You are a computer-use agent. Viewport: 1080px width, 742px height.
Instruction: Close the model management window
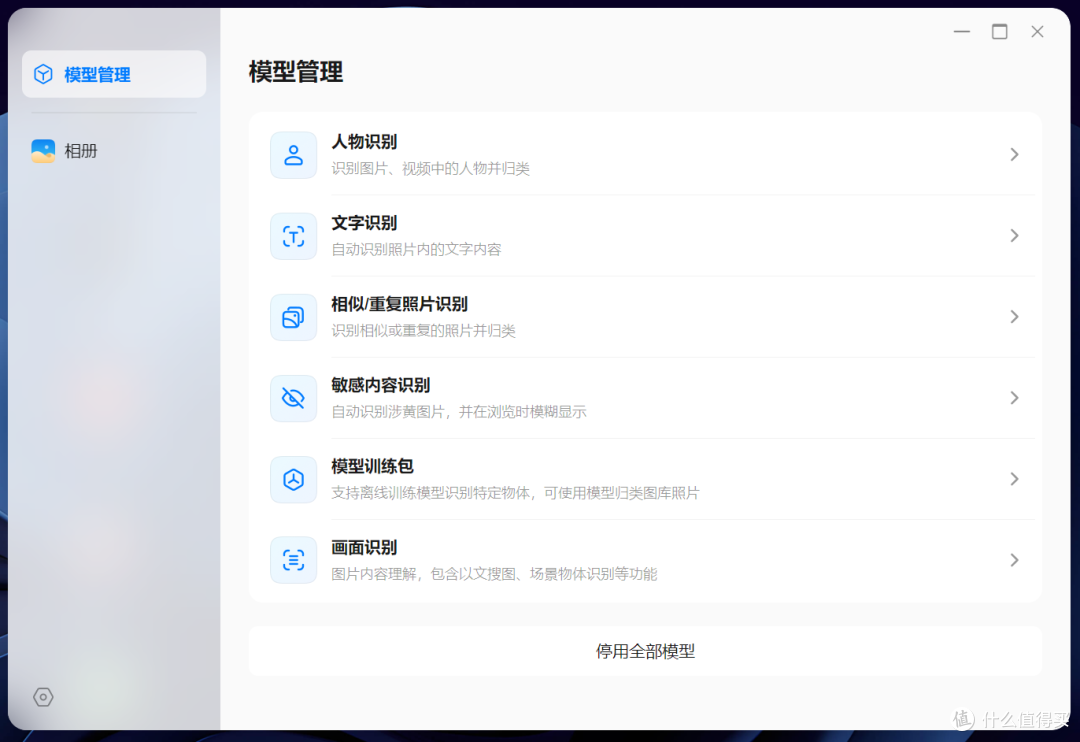pyautogui.click(x=1037, y=32)
